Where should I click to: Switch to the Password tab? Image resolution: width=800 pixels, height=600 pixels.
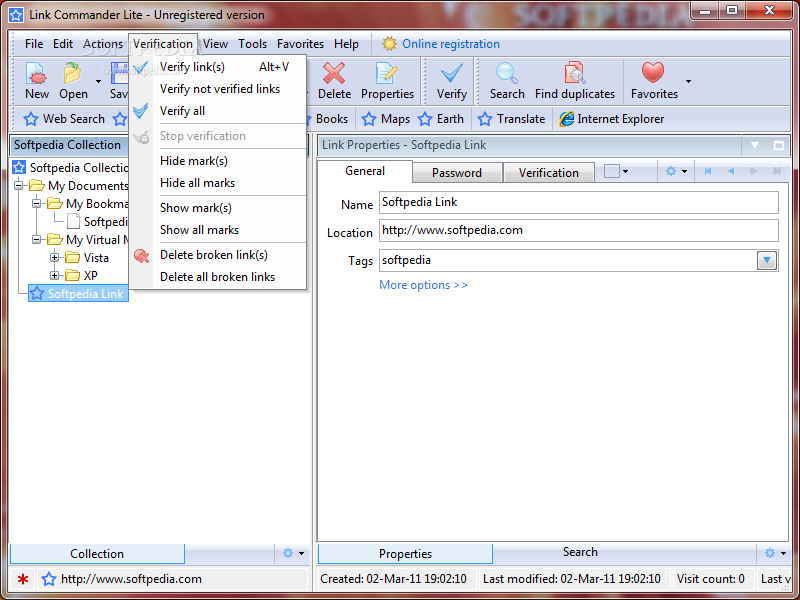(457, 172)
